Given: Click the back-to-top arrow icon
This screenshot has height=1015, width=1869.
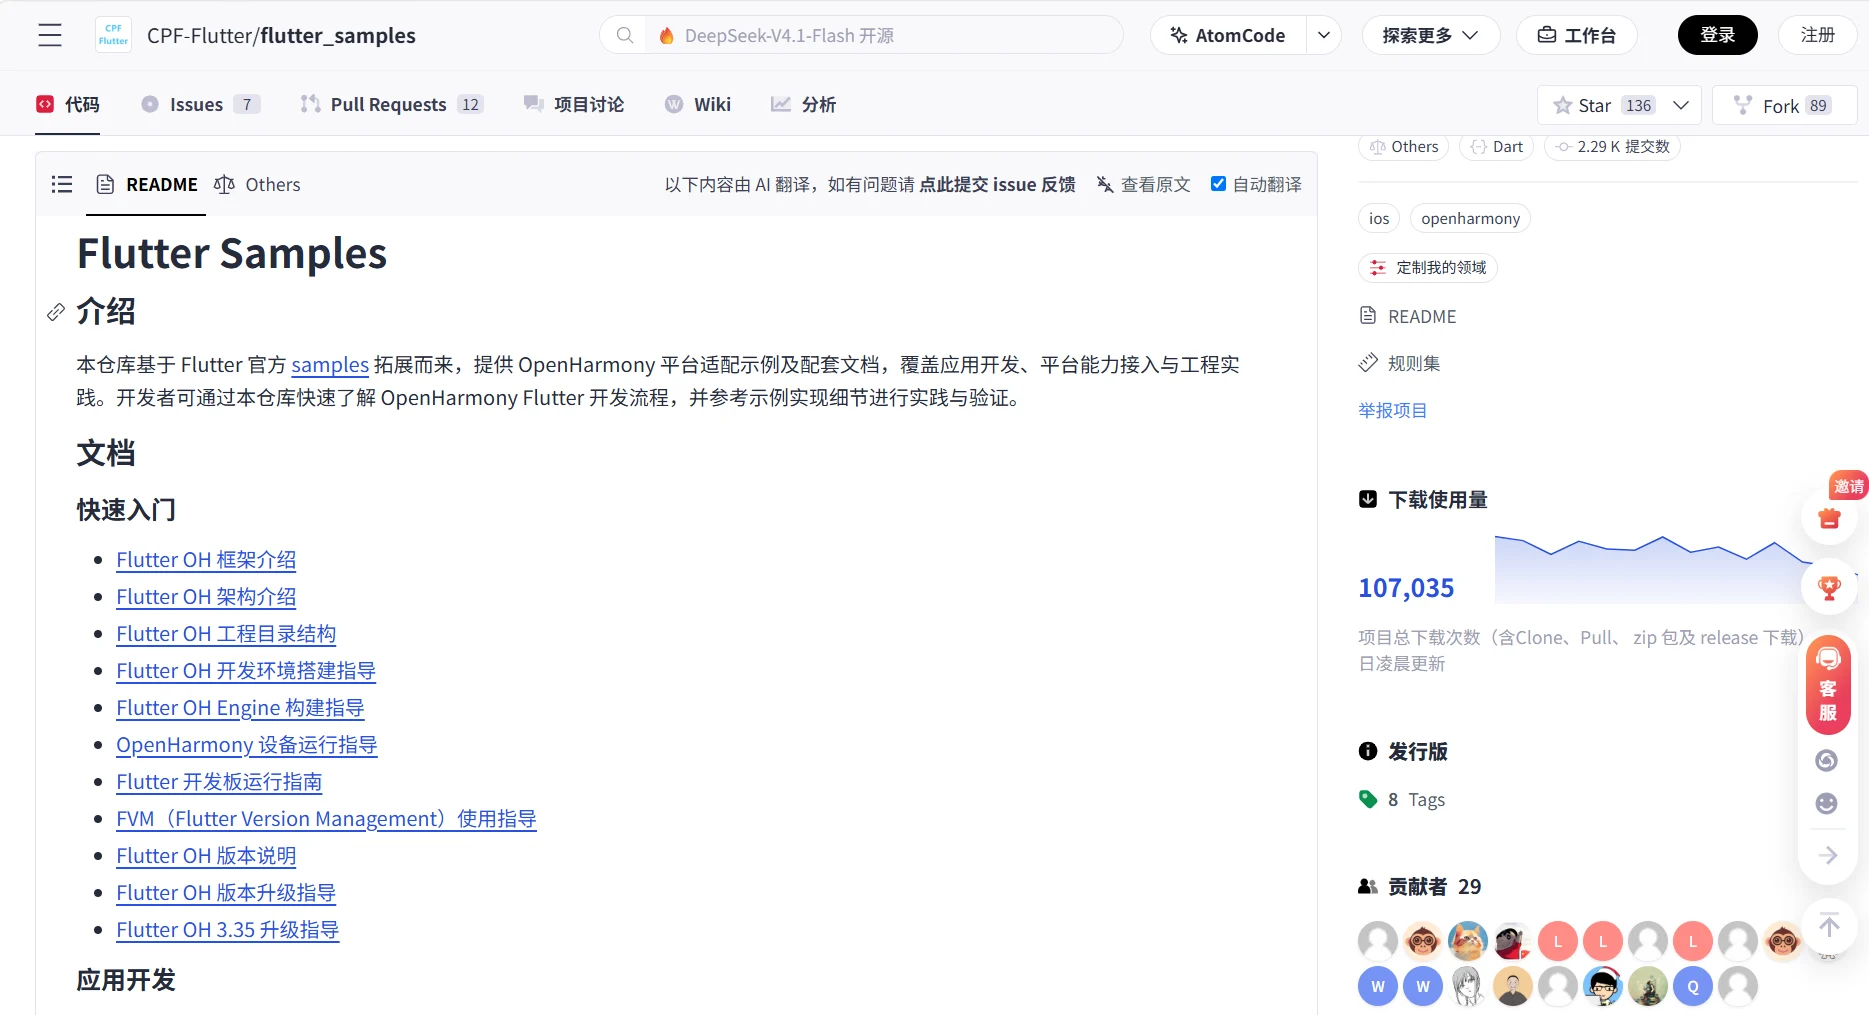Looking at the screenshot, I should [1829, 925].
